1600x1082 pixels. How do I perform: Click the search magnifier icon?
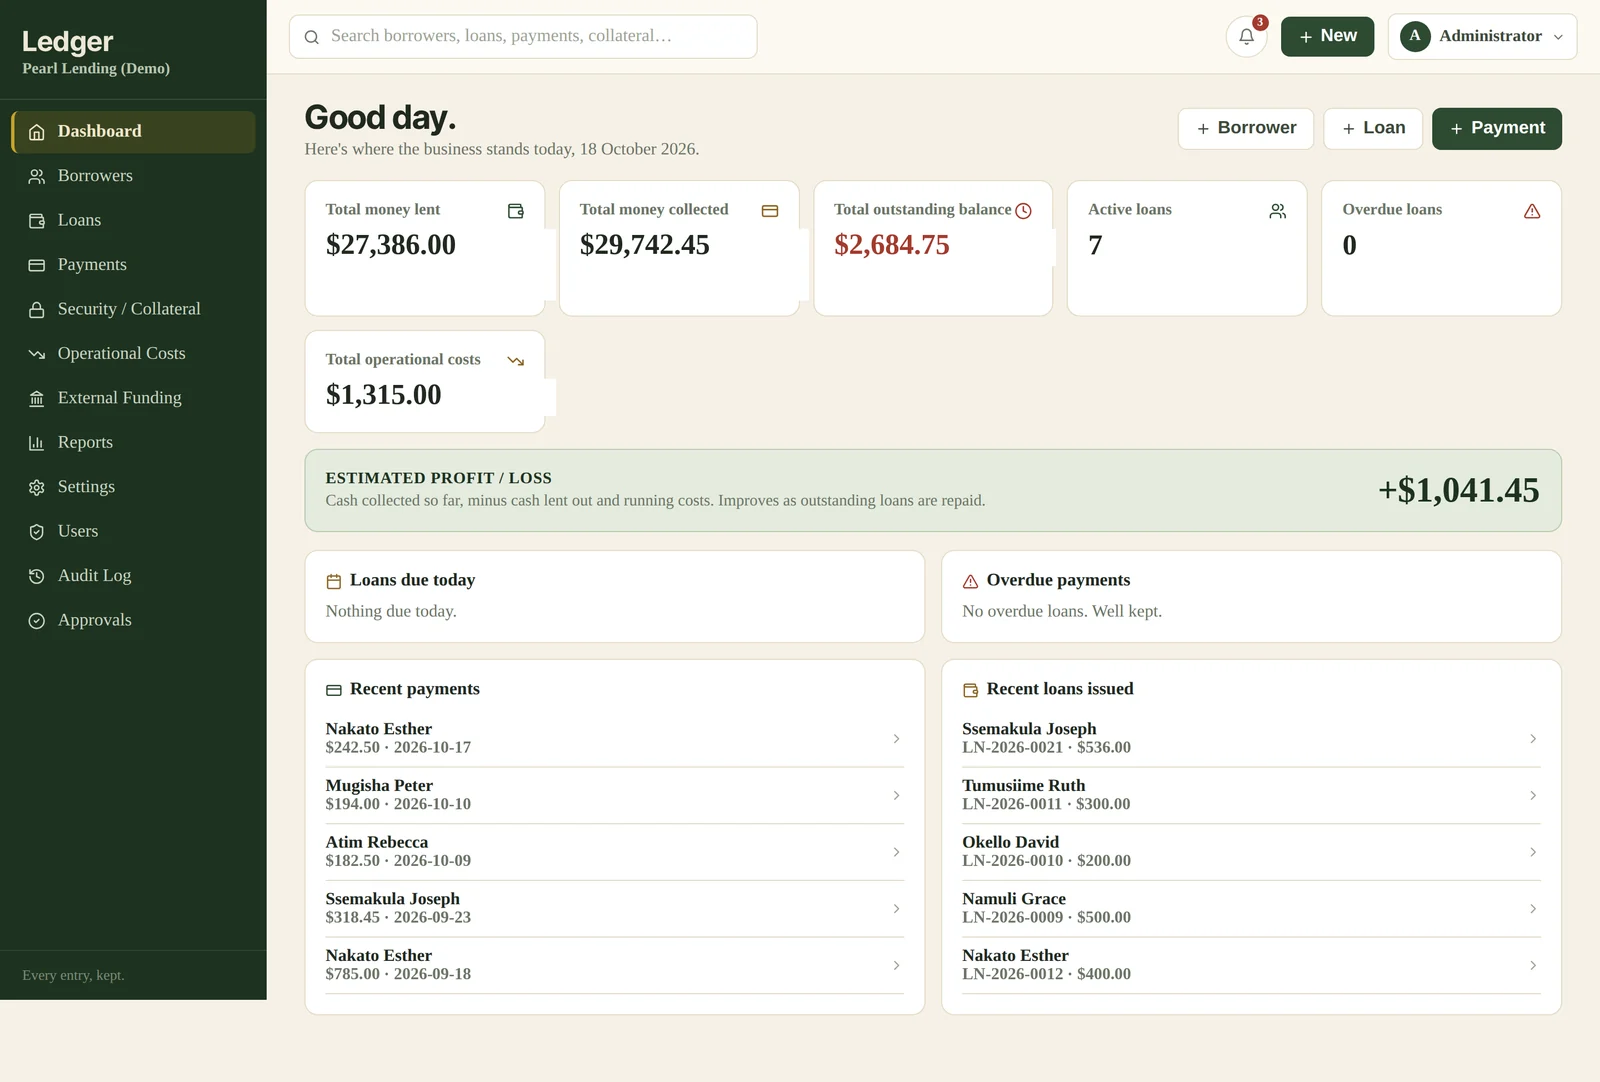pos(312,37)
